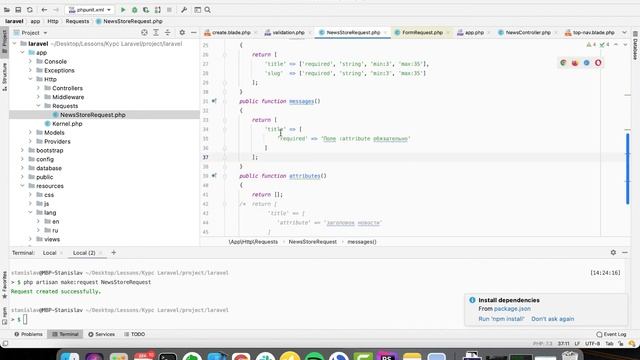The height and width of the screenshot is (360, 640).
Task: Expand the Models folder
Action: coord(30,133)
